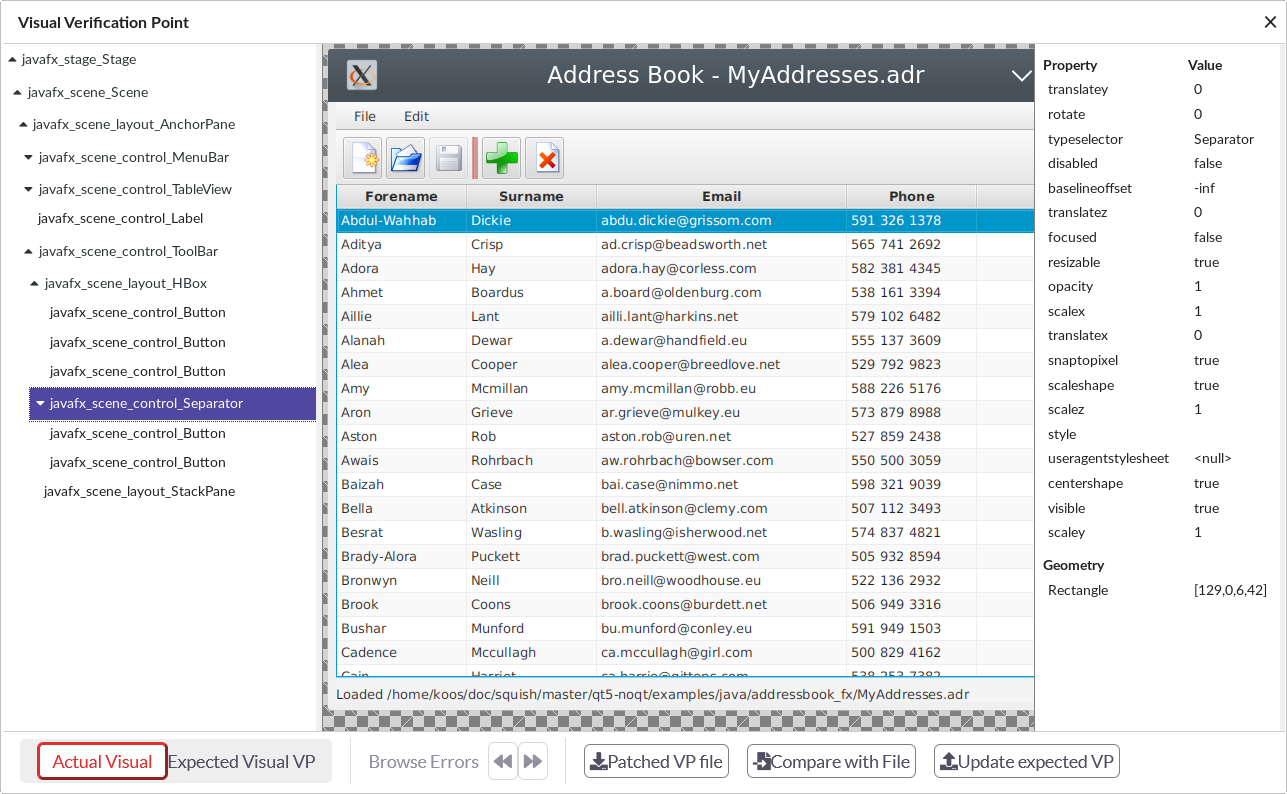This screenshot has height=794, width=1287.
Task: Click the Patched VP file button
Action: 656,762
